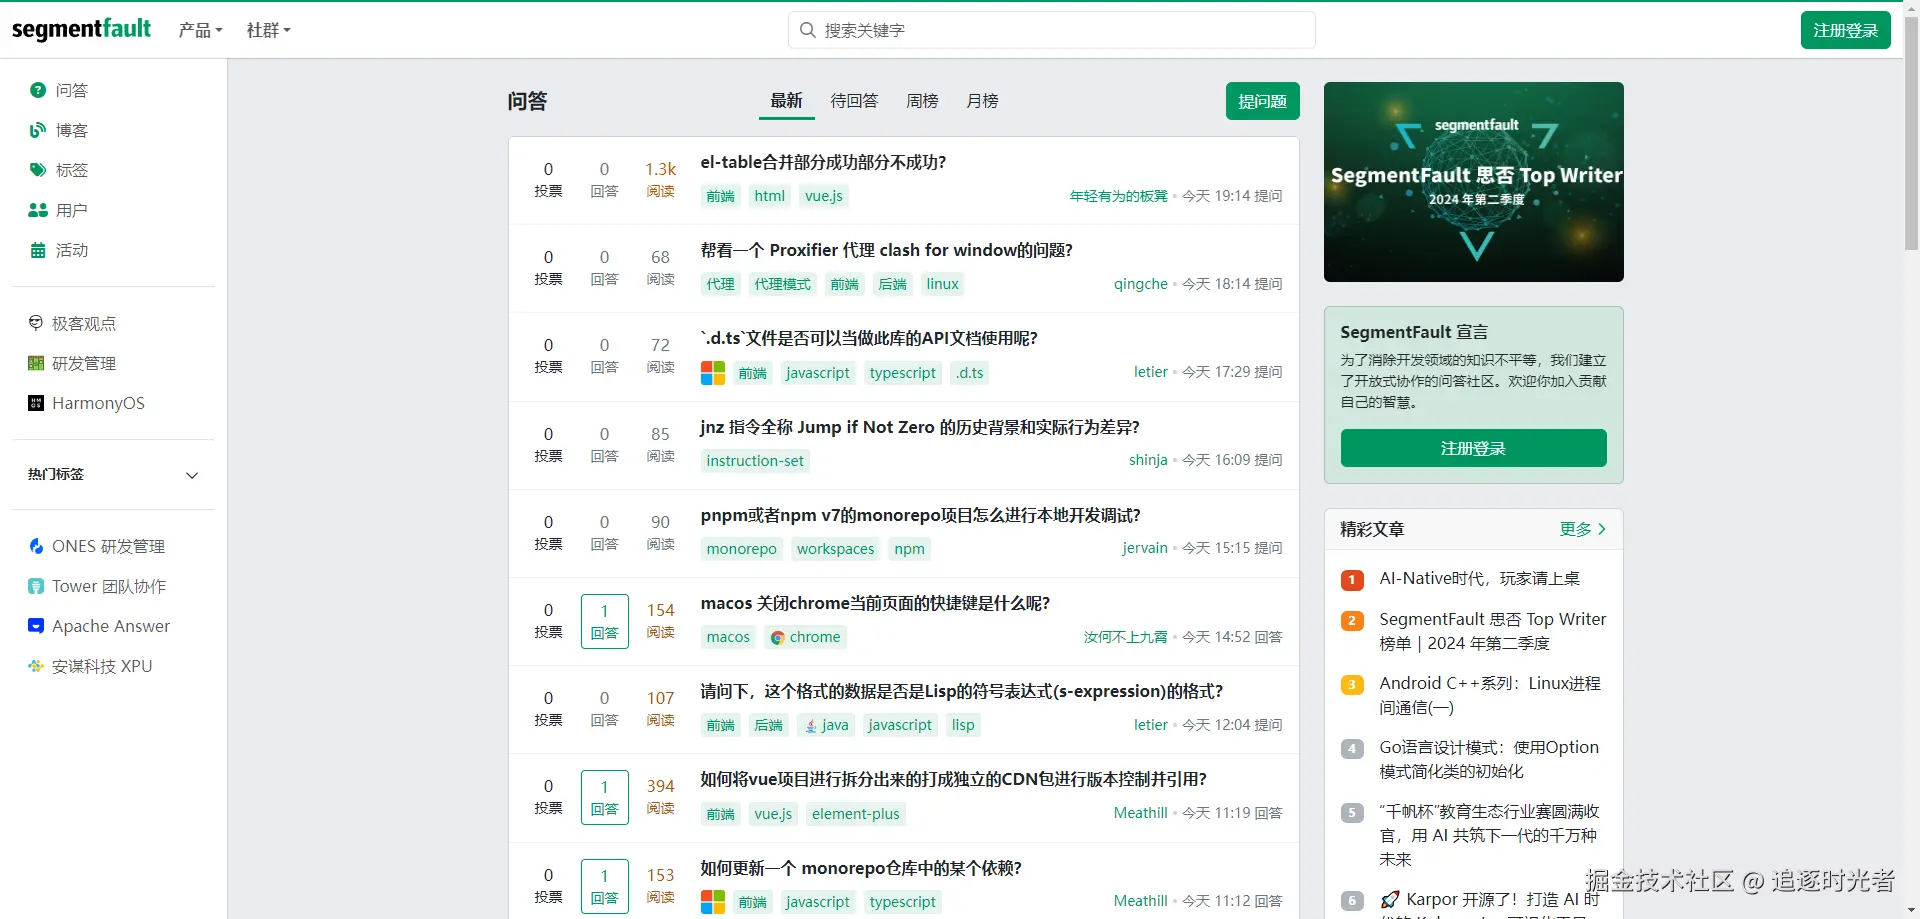Open 博客 in the left sidebar
The image size is (1920, 919).
(x=72, y=130)
